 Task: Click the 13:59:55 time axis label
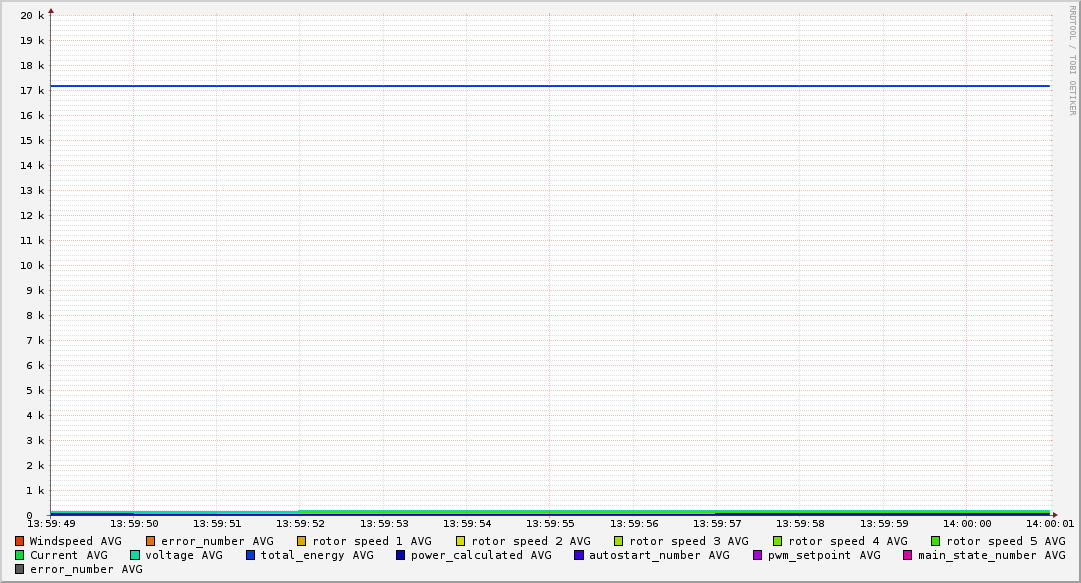click(x=550, y=523)
